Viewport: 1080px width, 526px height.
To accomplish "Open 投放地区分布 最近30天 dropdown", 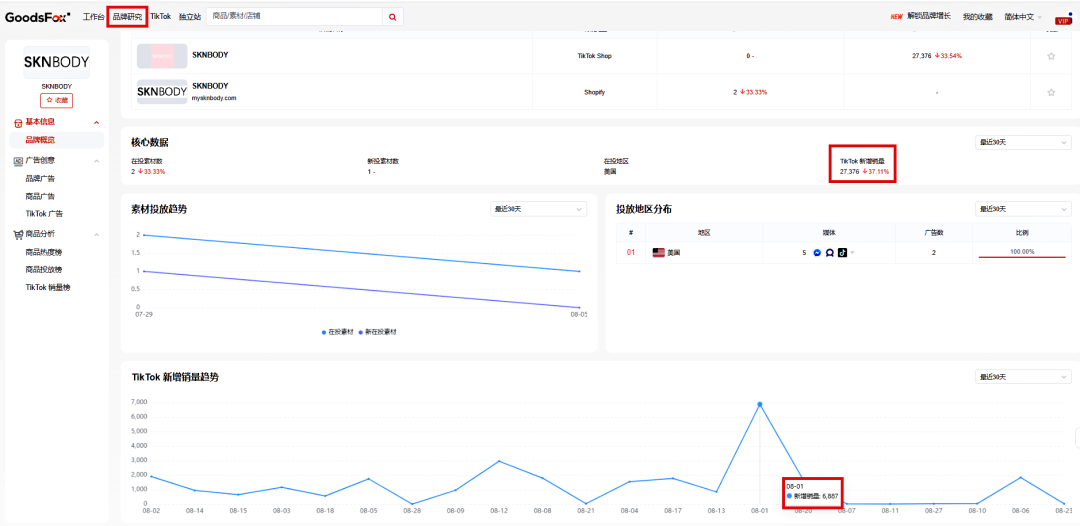I will click(1023, 209).
